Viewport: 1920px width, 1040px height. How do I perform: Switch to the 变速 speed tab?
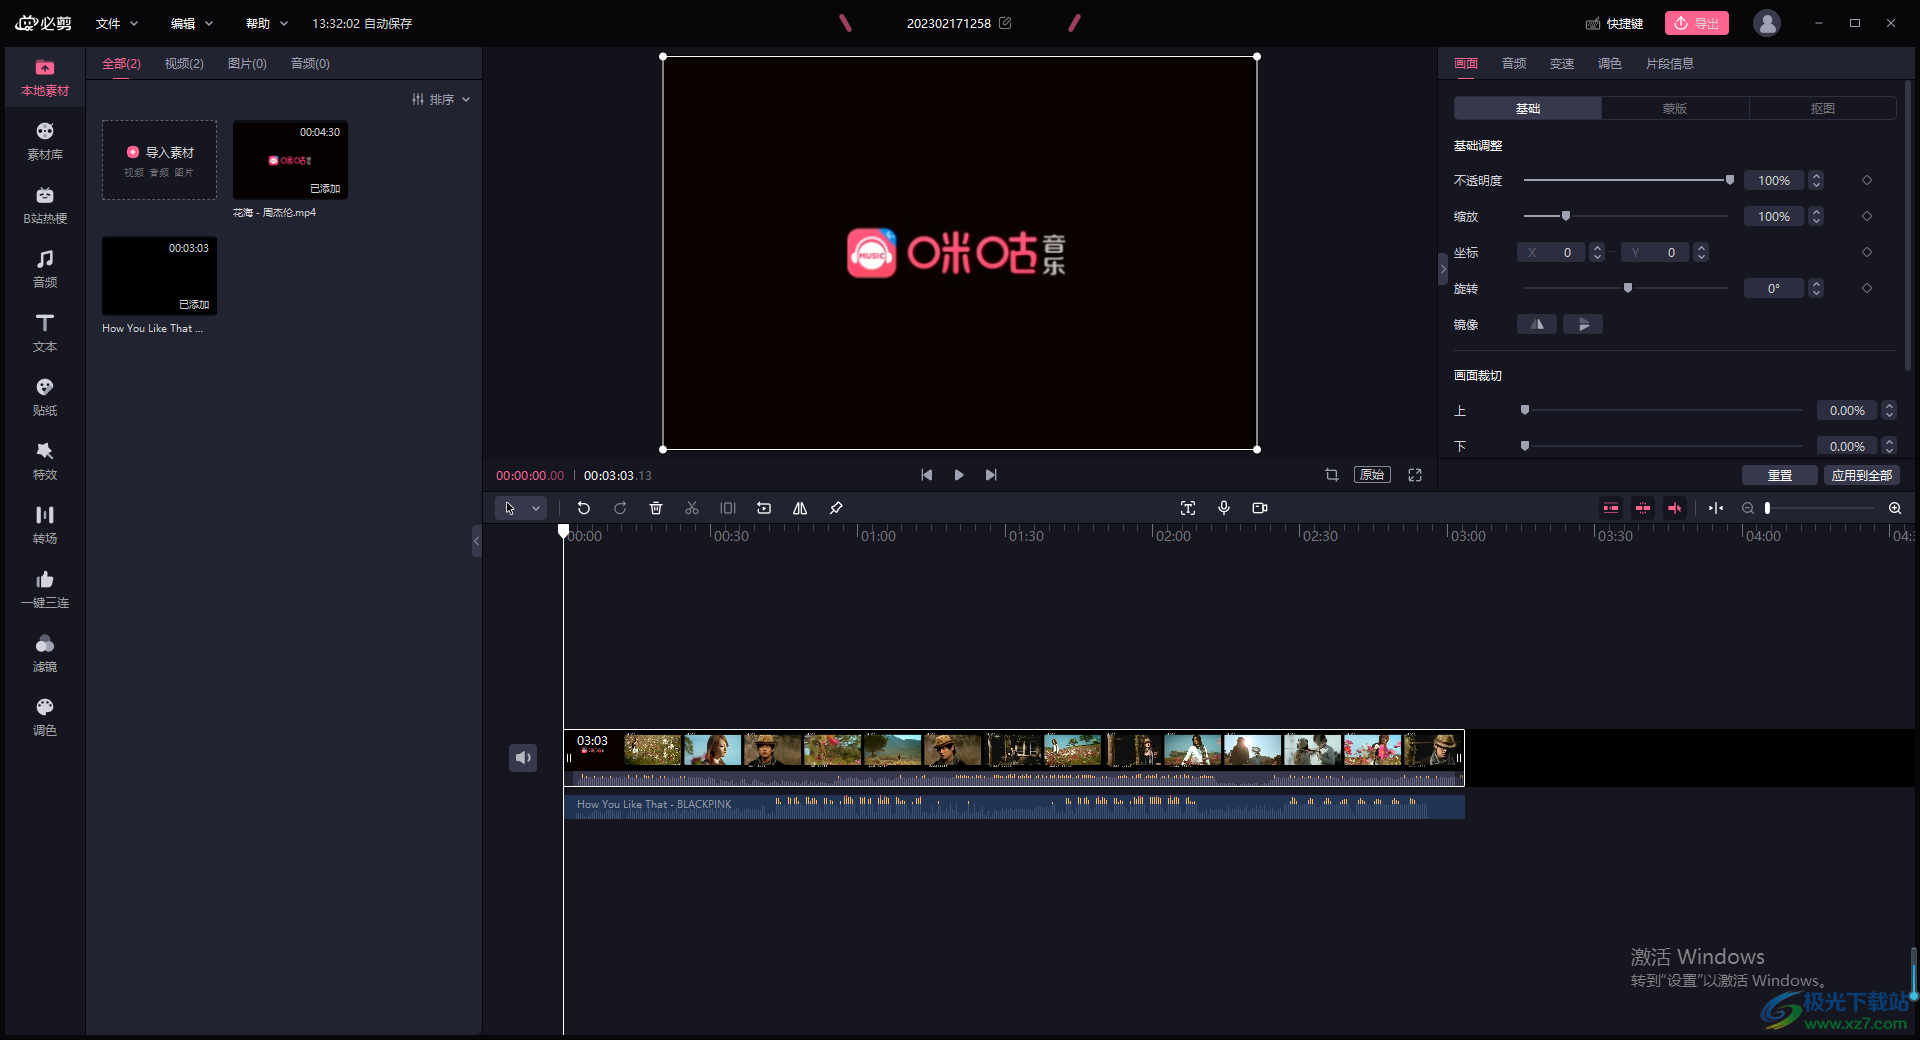(x=1562, y=63)
